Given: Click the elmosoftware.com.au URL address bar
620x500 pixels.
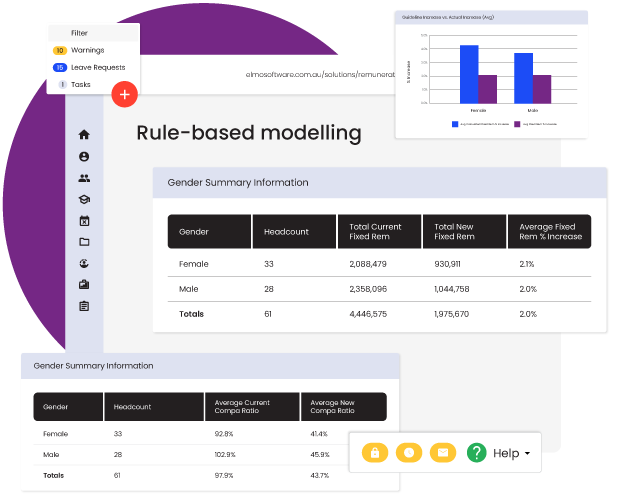Looking at the screenshot, I should tap(319, 74).
